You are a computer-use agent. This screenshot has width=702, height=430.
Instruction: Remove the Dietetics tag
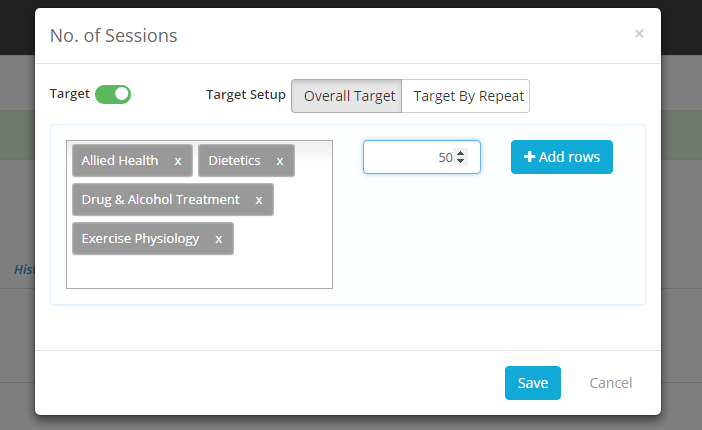pyautogui.click(x=280, y=161)
